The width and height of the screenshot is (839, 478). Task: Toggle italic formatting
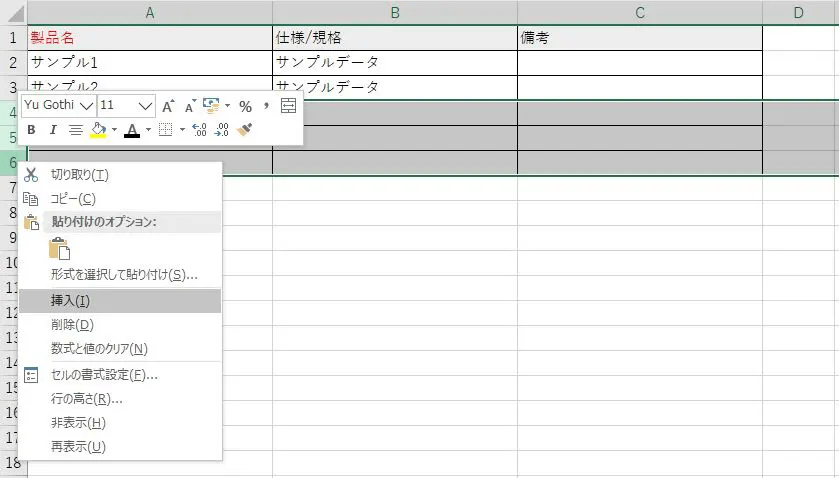[x=53, y=130]
